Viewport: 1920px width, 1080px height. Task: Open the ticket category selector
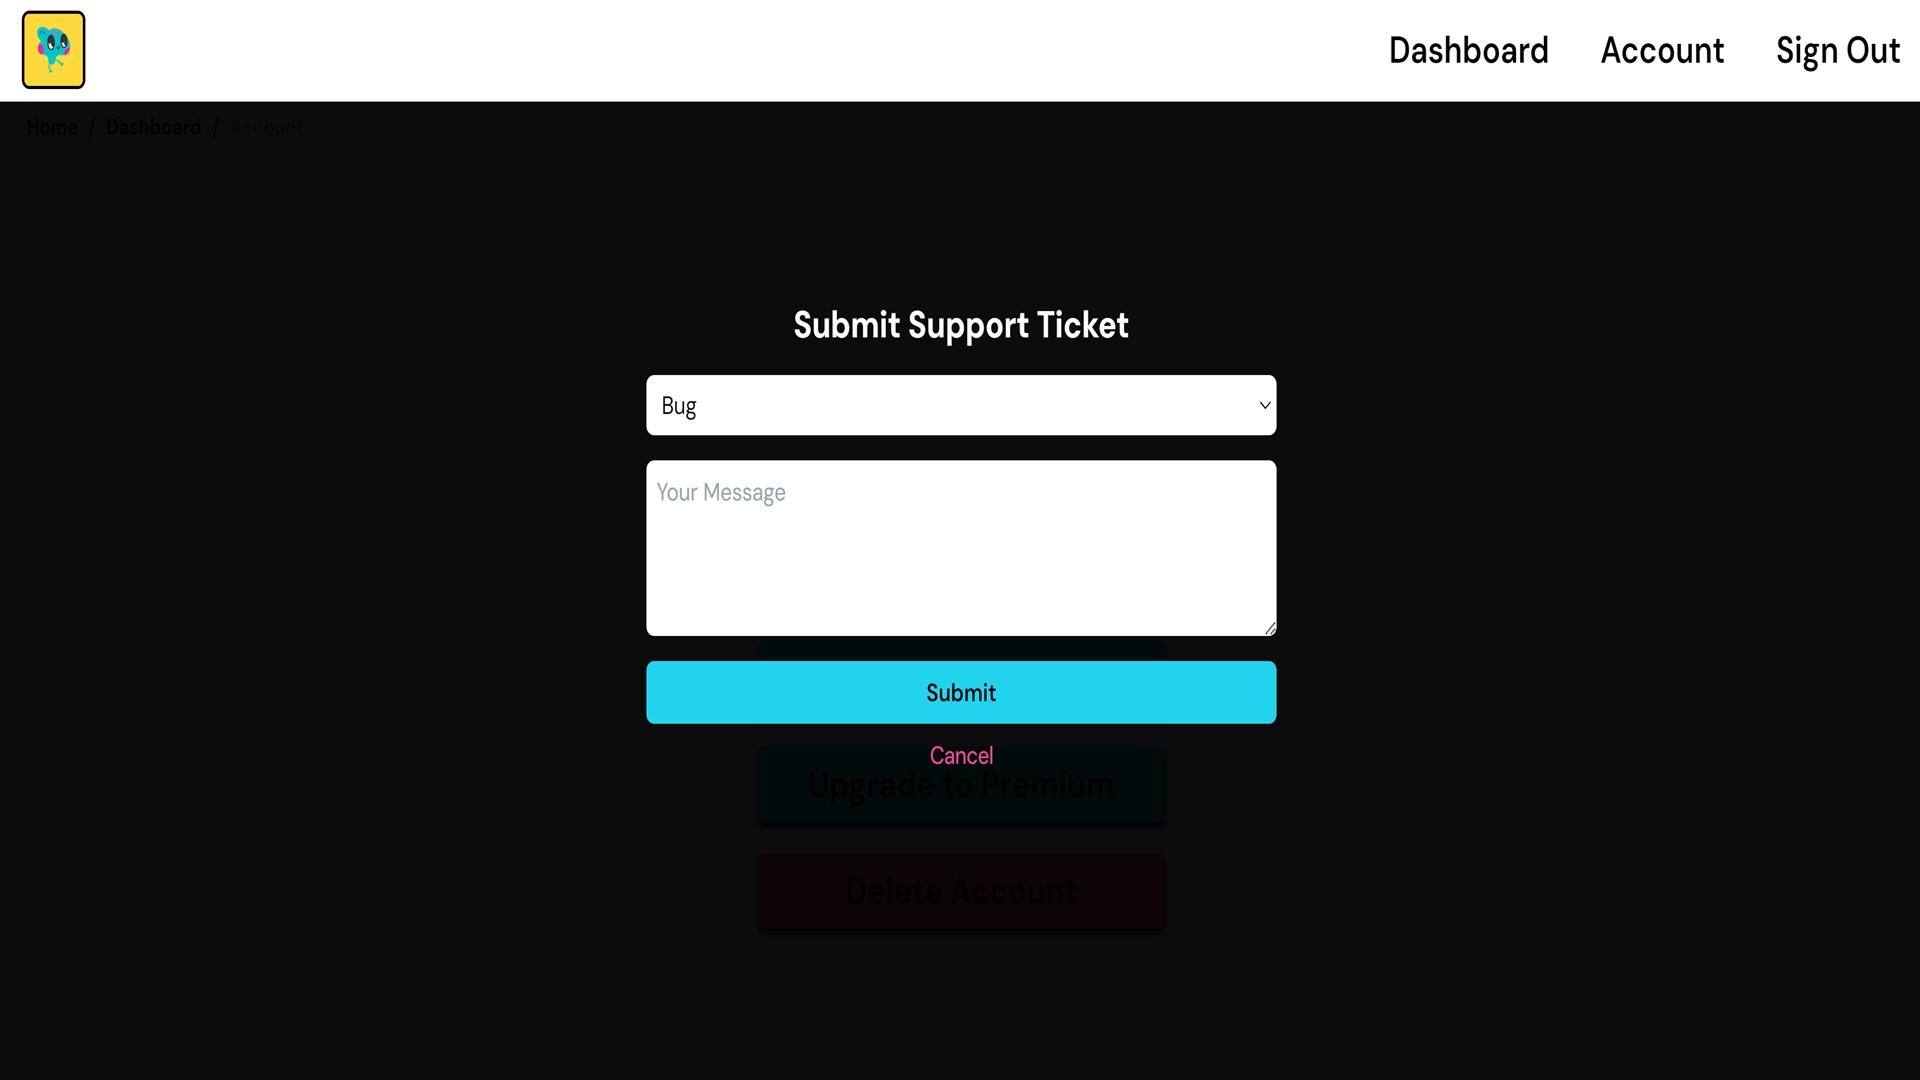(x=960, y=405)
